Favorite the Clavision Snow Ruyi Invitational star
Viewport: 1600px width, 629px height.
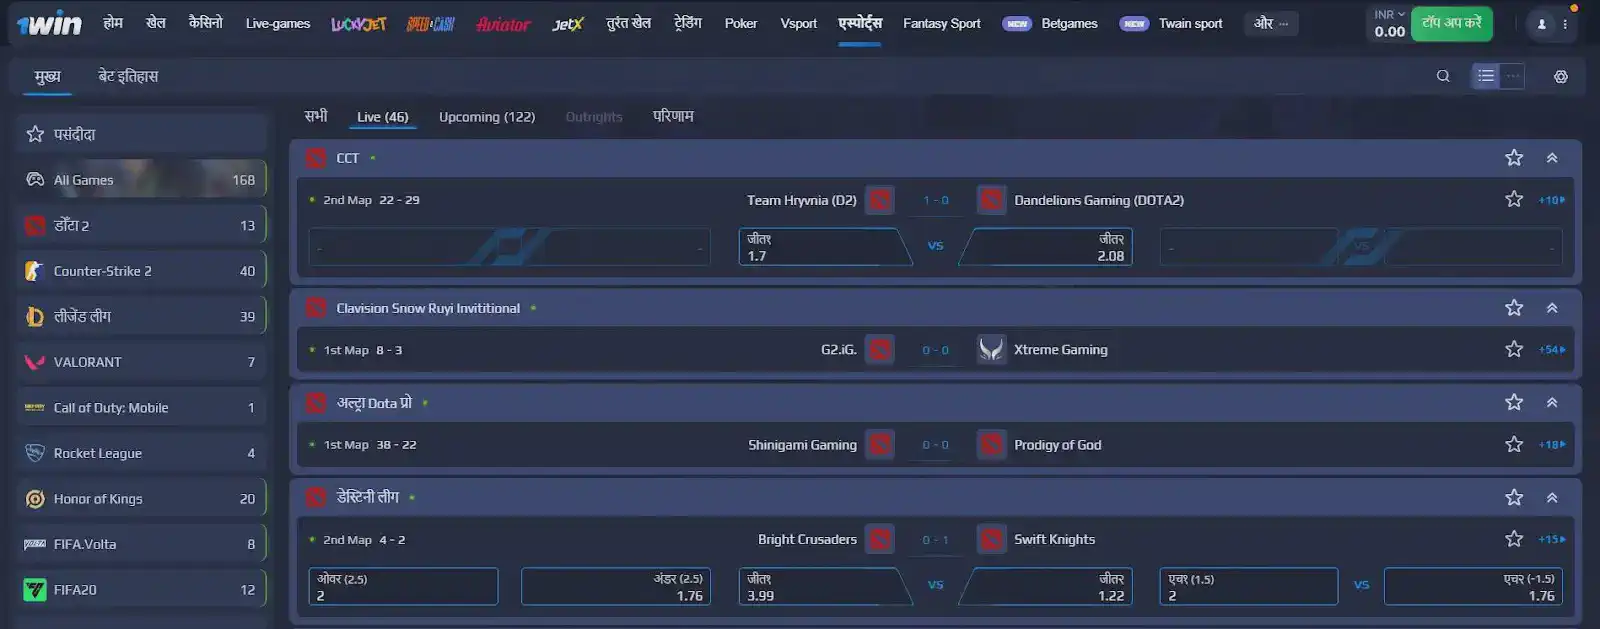[1514, 308]
